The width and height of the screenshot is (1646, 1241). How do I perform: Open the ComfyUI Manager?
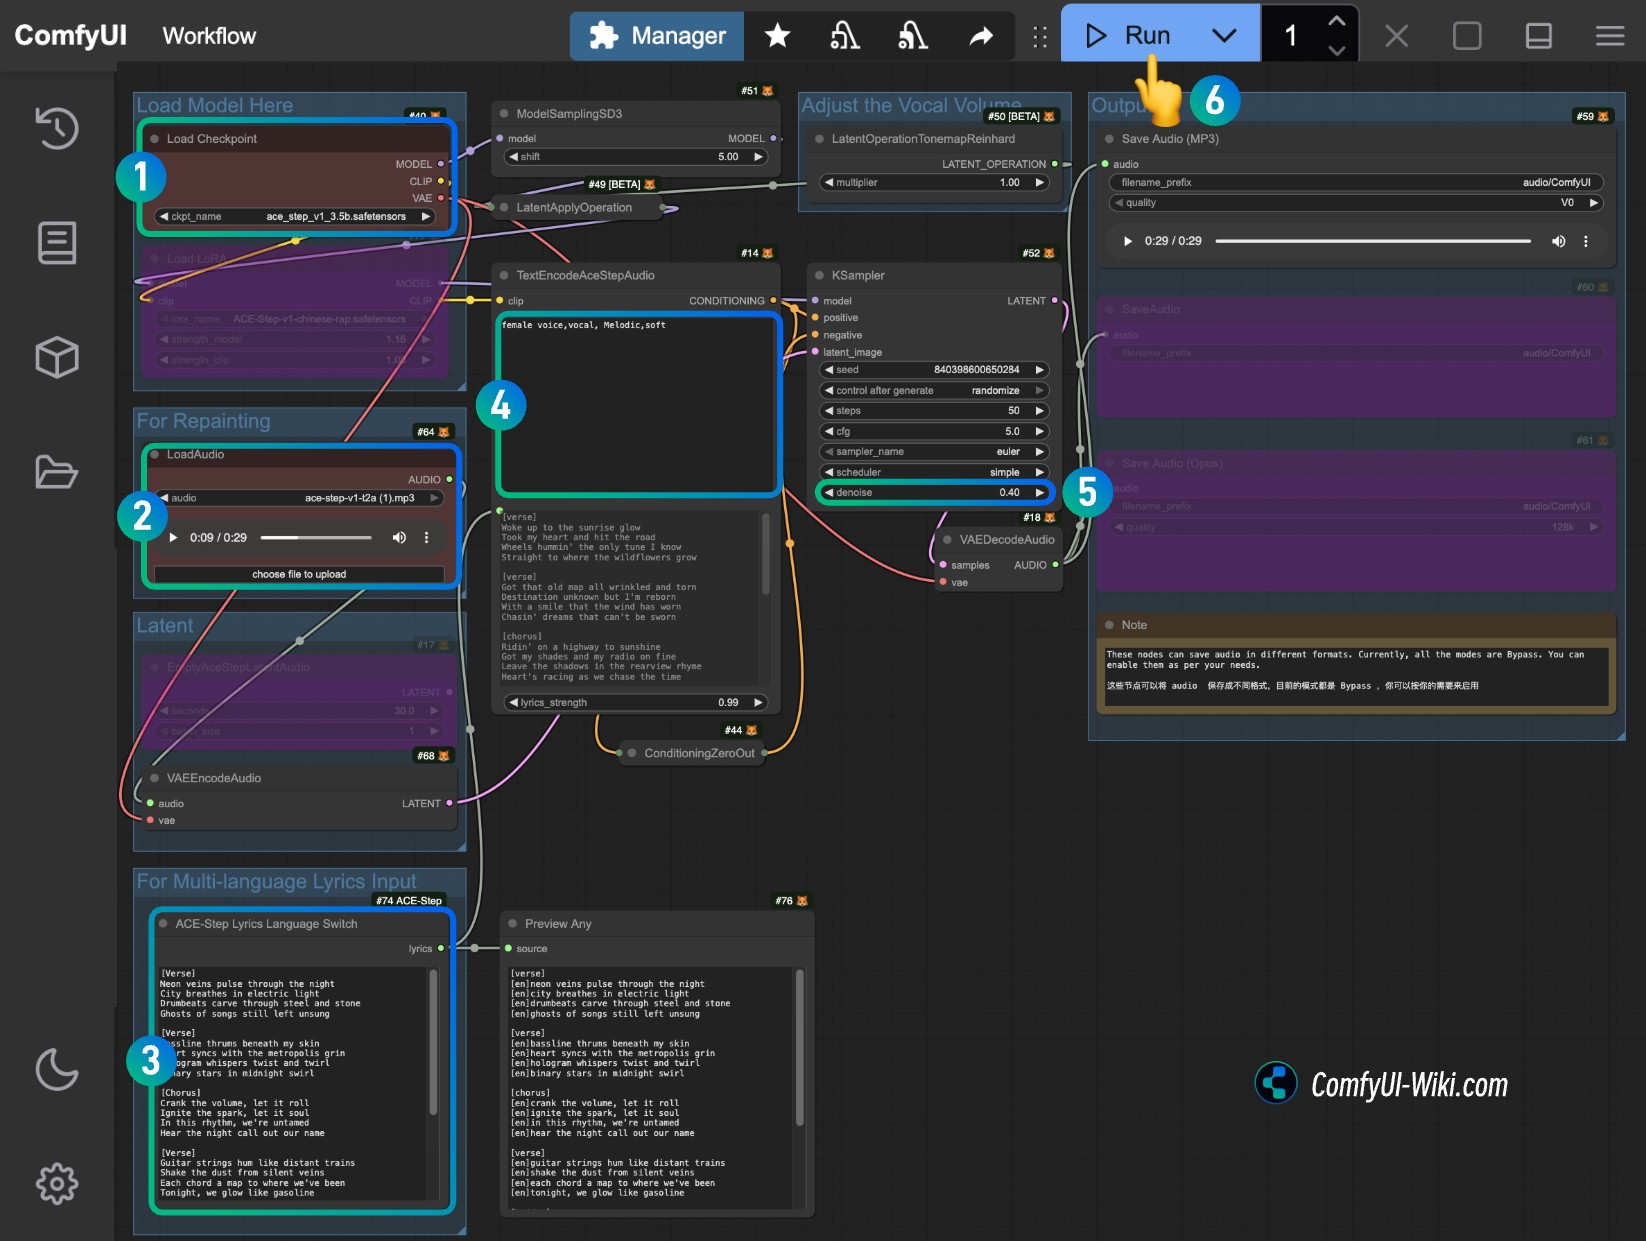[x=657, y=36]
